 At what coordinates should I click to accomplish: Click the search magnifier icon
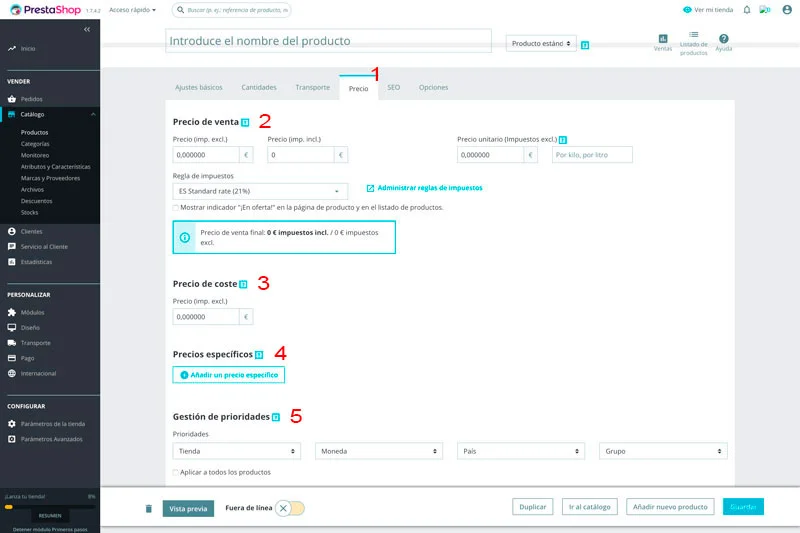coord(181,10)
